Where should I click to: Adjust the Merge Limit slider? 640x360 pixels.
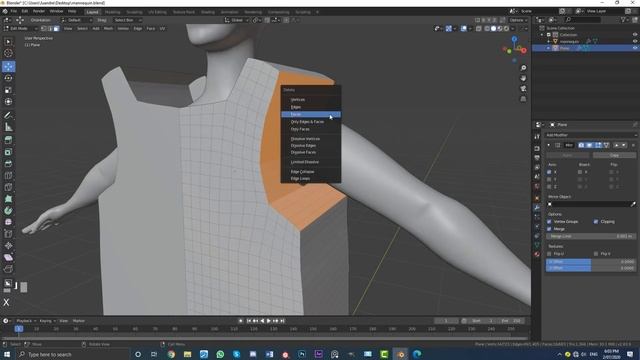tap(591, 236)
